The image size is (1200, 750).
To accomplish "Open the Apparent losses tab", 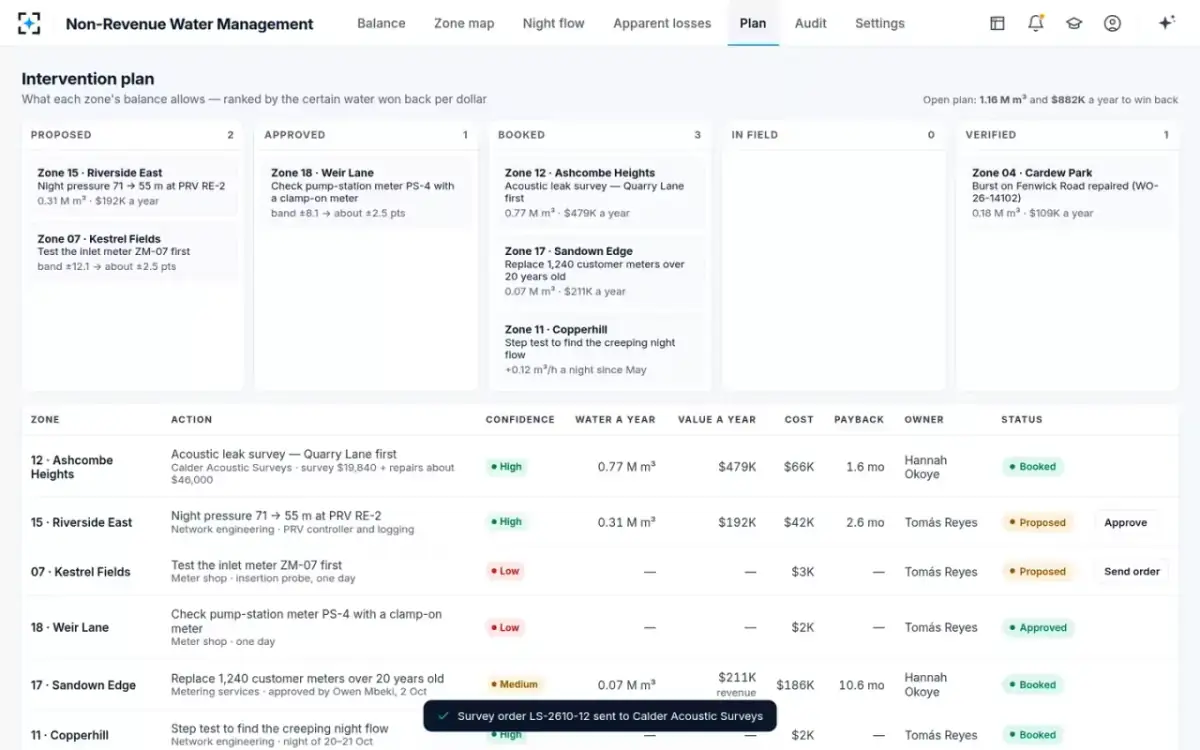I will coord(662,23).
